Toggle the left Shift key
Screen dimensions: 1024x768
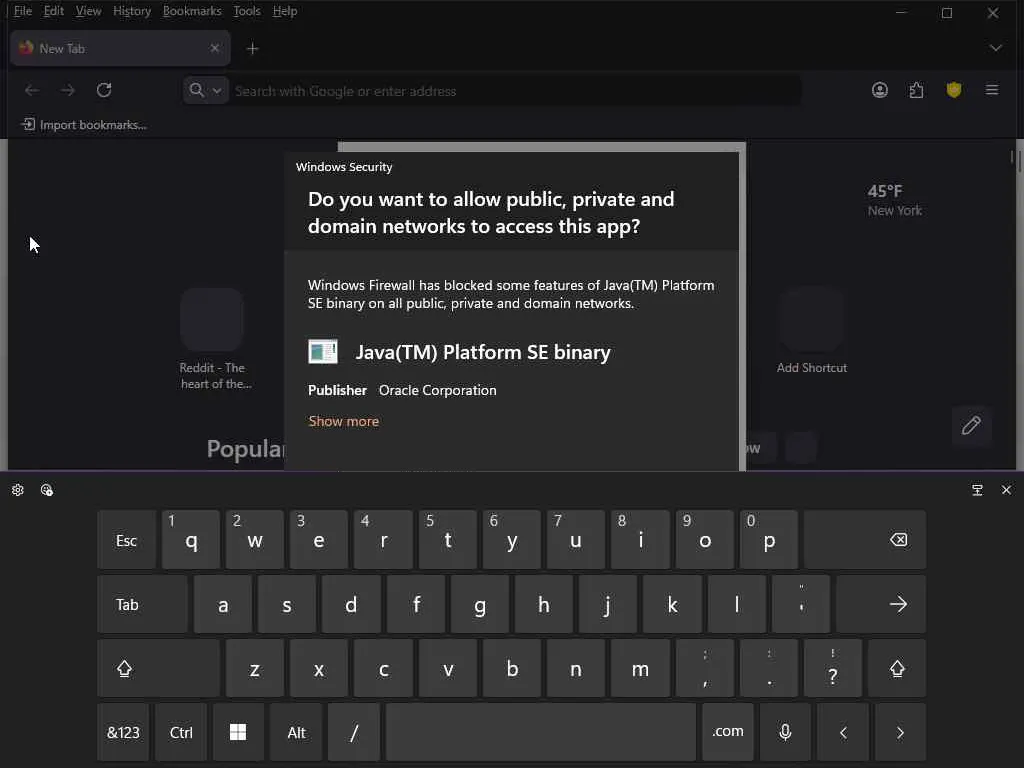(x=159, y=668)
